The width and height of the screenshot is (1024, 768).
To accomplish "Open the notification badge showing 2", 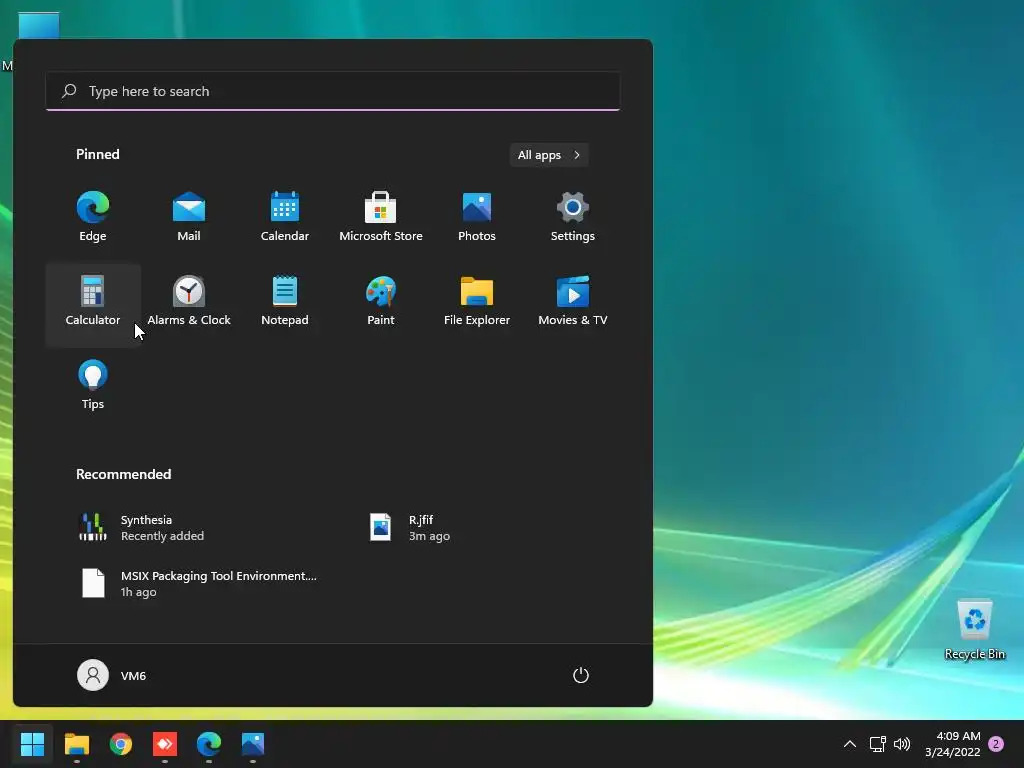I will point(996,744).
